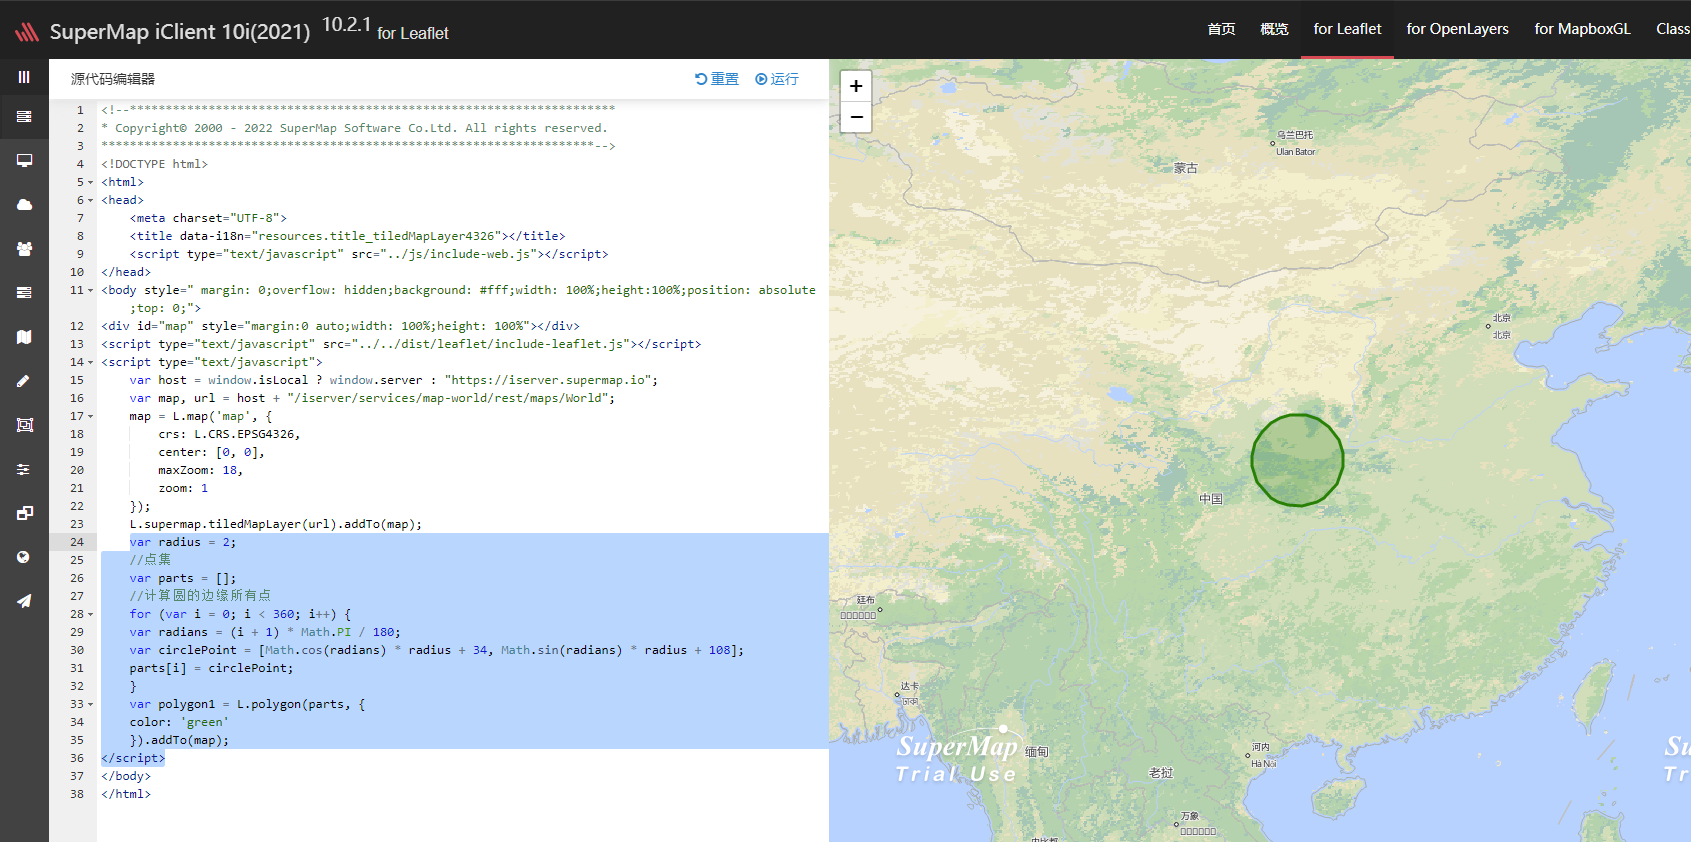Open the folded map icon category
The width and height of the screenshot is (1691, 842).
coord(24,337)
